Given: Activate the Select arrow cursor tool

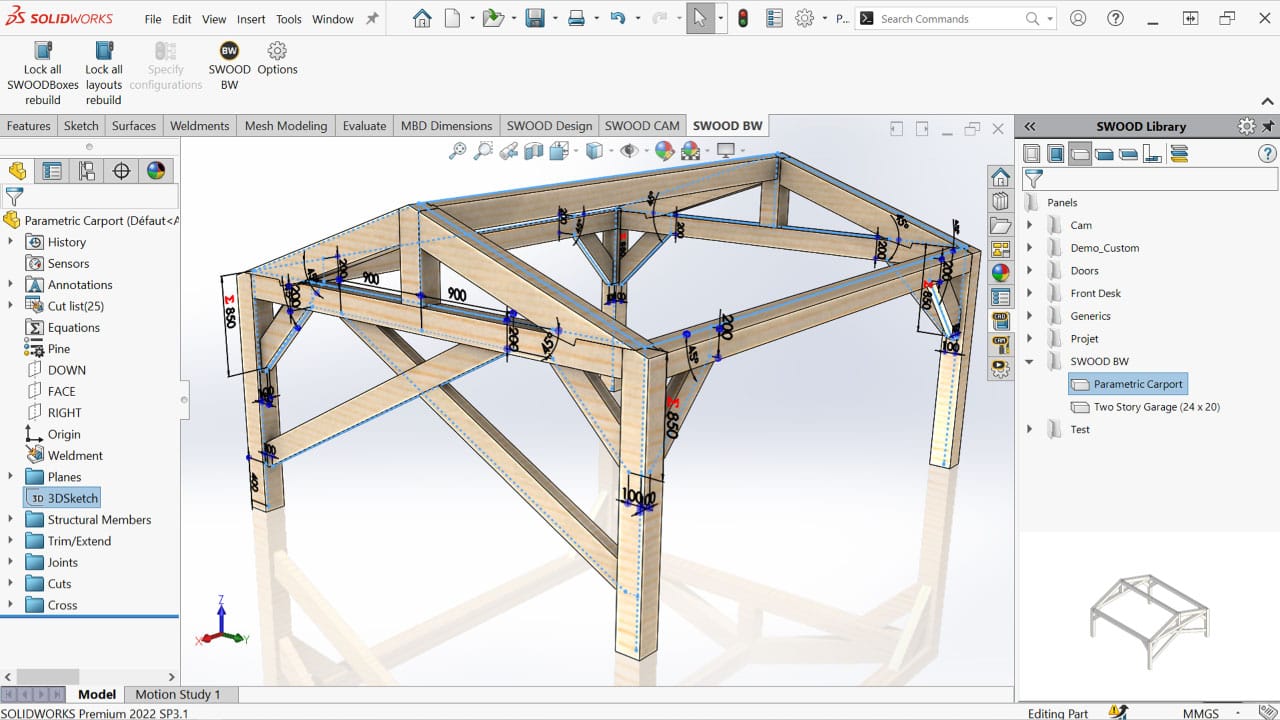Looking at the screenshot, I should [700, 18].
